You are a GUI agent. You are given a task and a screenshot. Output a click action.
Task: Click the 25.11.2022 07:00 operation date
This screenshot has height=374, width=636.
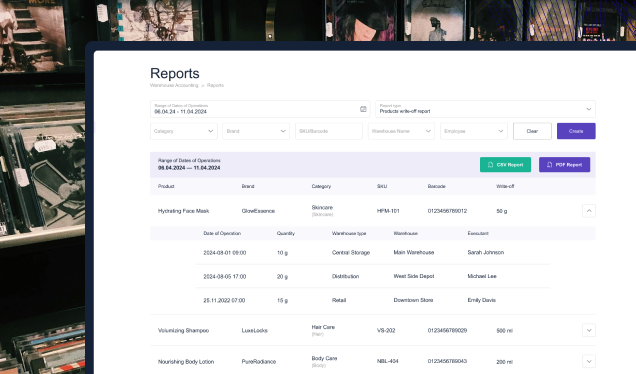pyautogui.click(x=224, y=301)
